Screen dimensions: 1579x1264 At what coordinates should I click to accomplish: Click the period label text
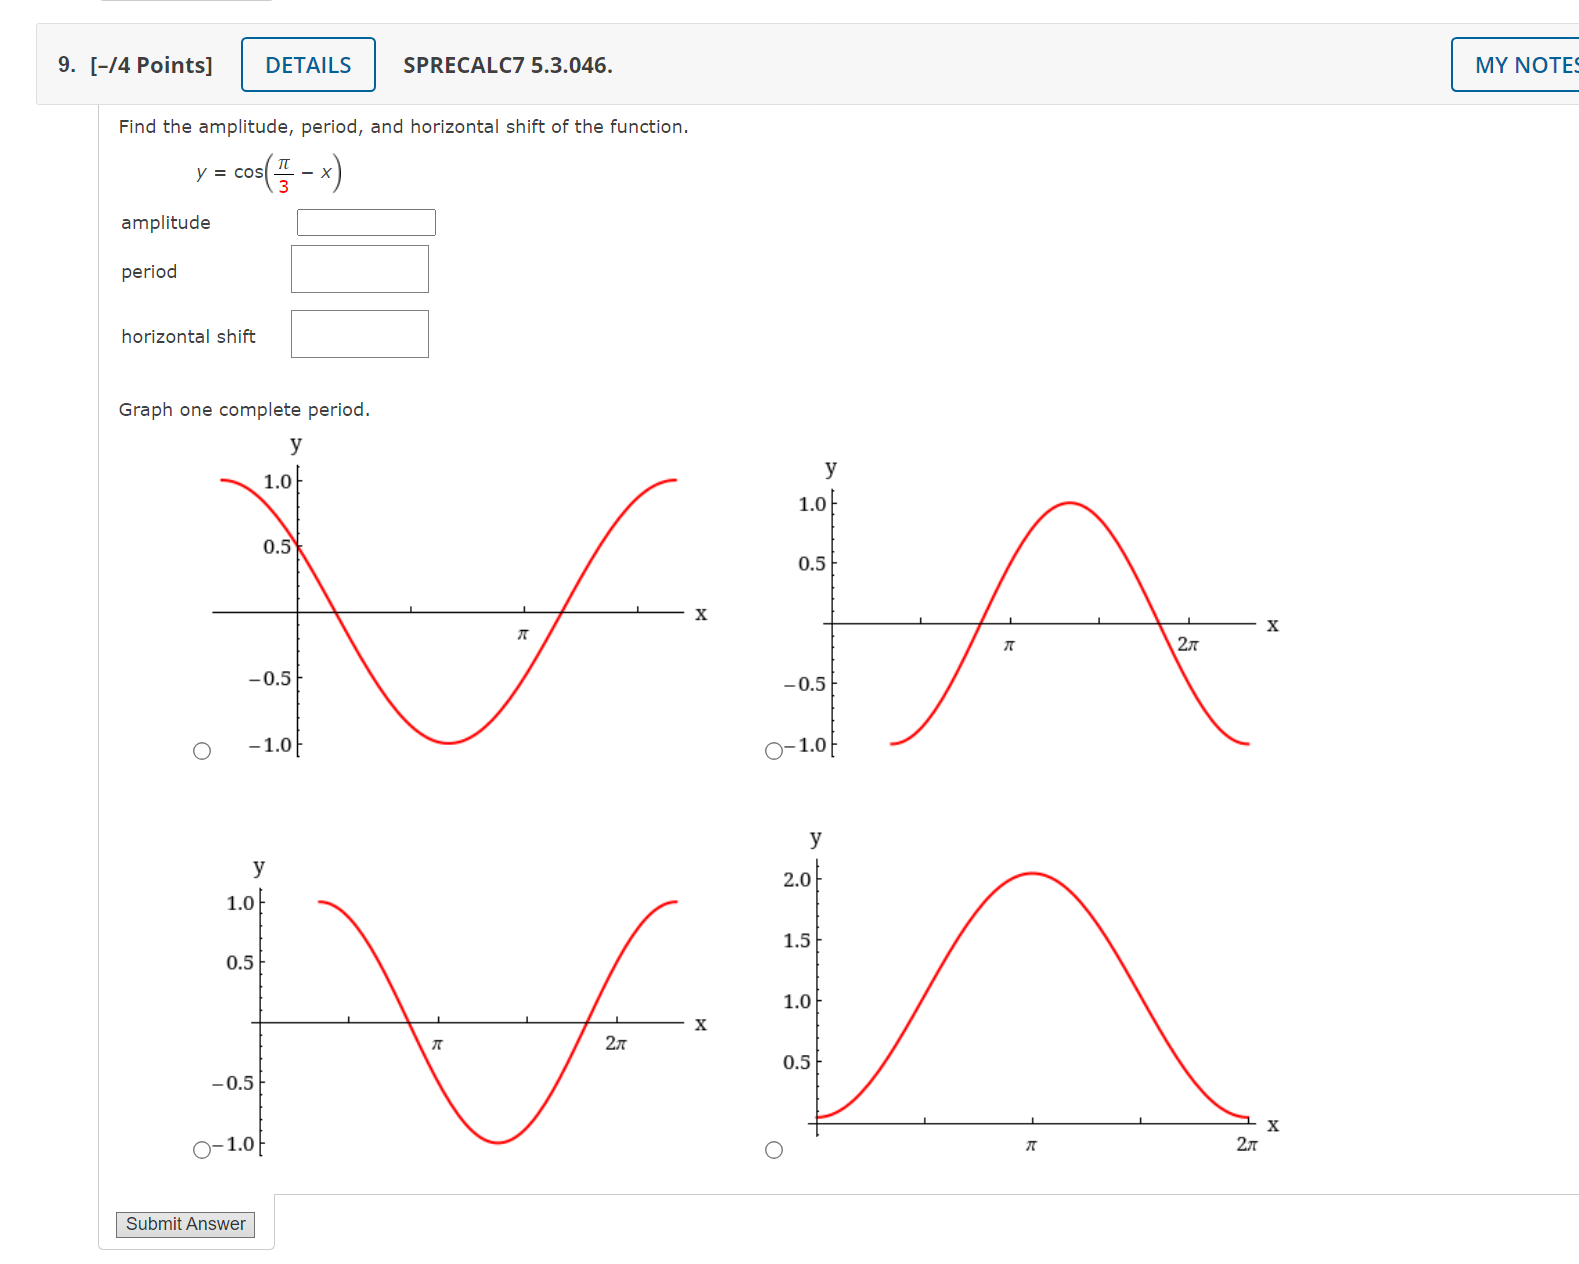[147, 271]
